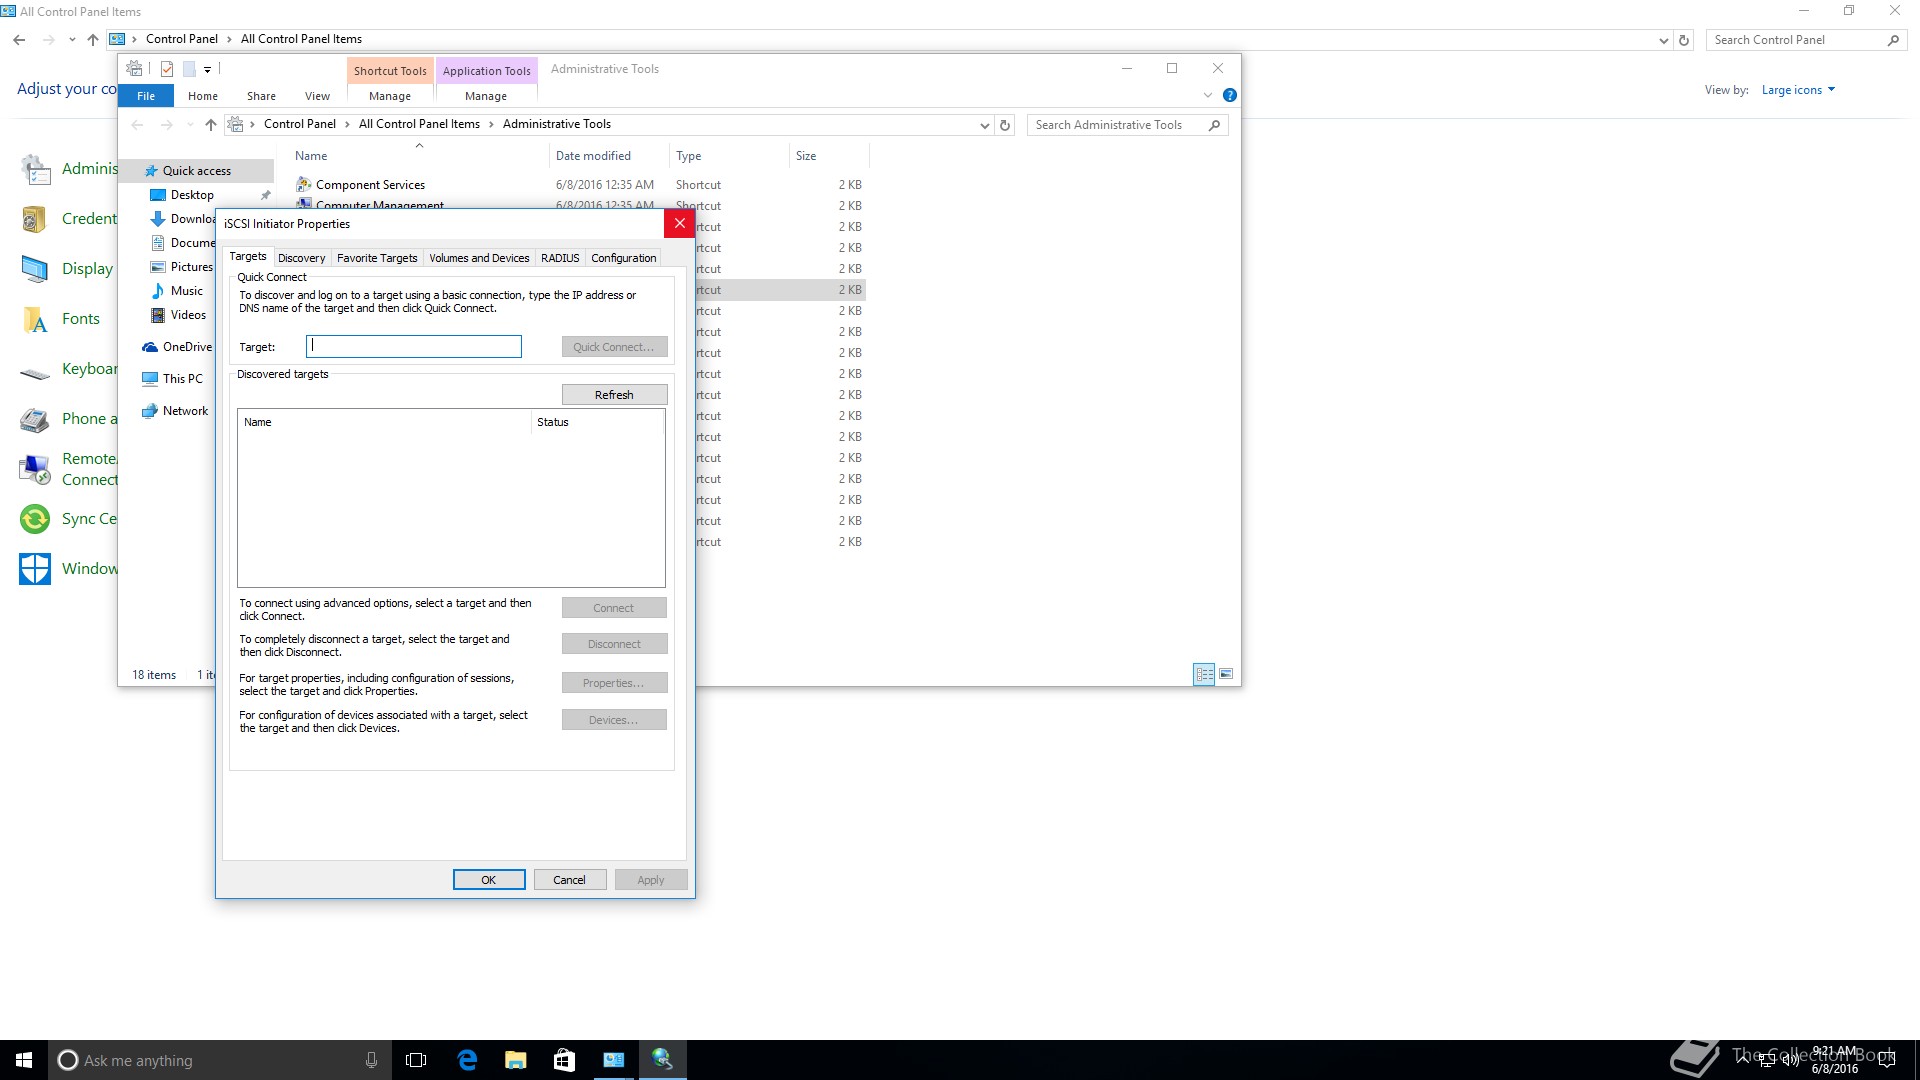The height and width of the screenshot is (1080, 1920).
Task: Go back in Control Panel window
Action: (19, 40)
